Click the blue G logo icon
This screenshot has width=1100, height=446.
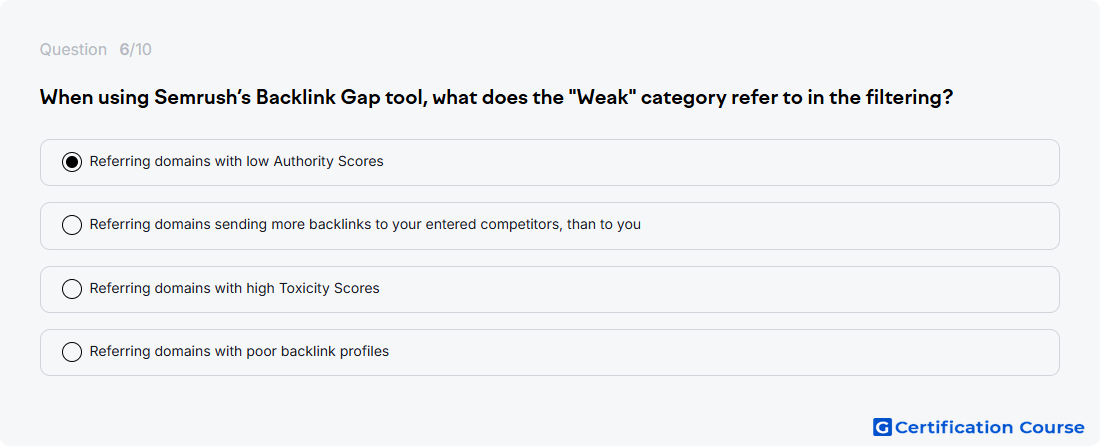point(882,427)
